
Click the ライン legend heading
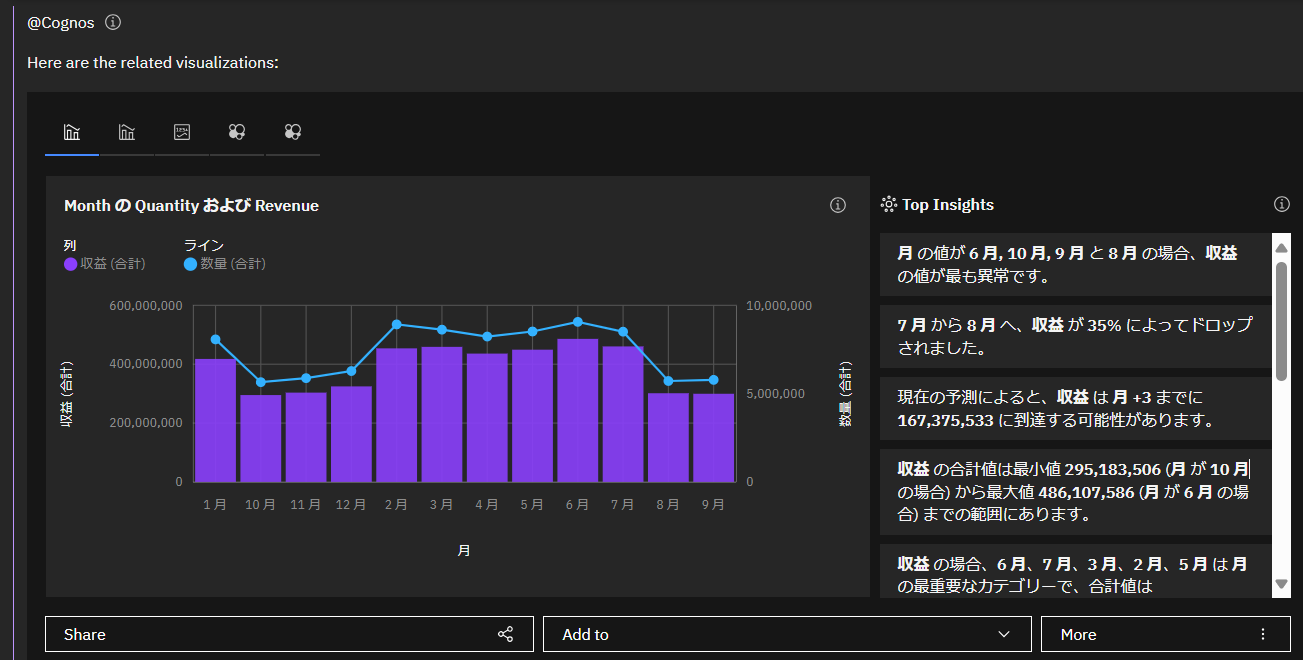pyautogui.click(x=204, y=245)
